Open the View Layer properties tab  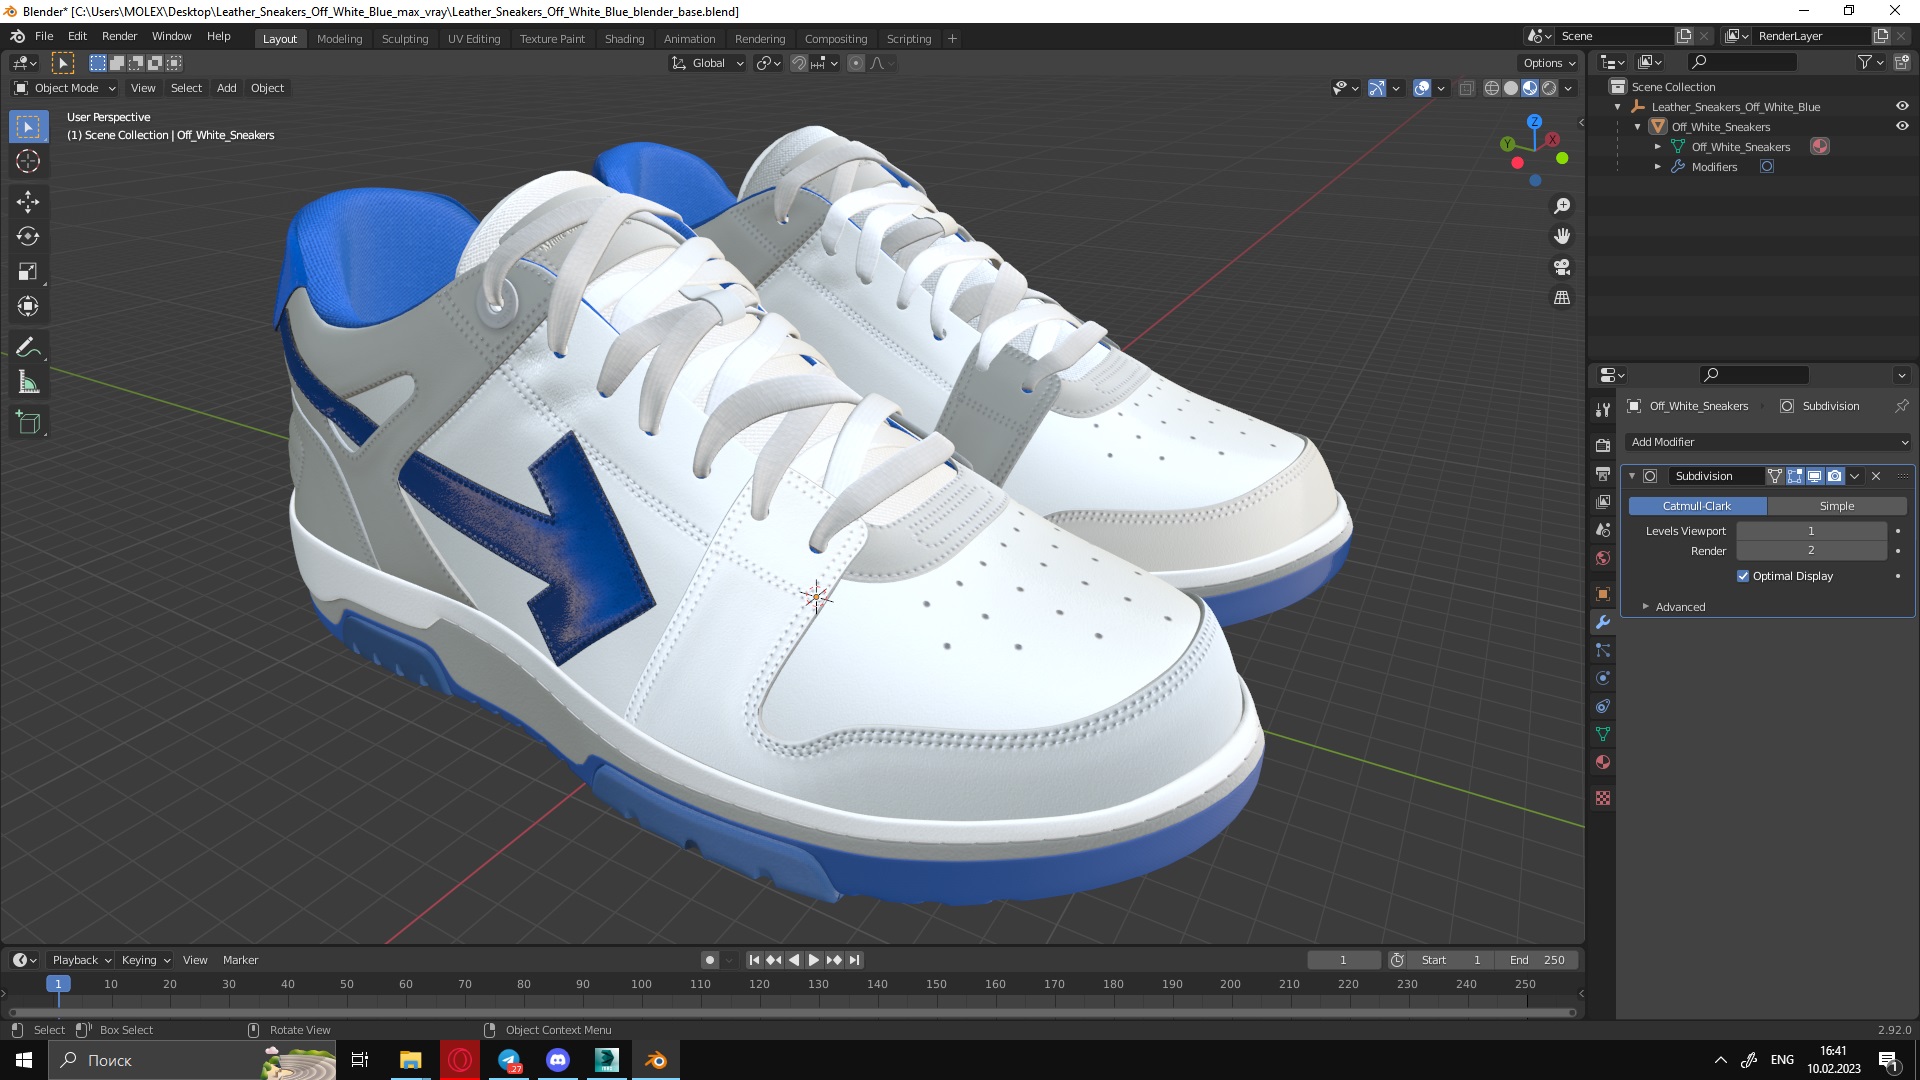(x=1603, y=502)
